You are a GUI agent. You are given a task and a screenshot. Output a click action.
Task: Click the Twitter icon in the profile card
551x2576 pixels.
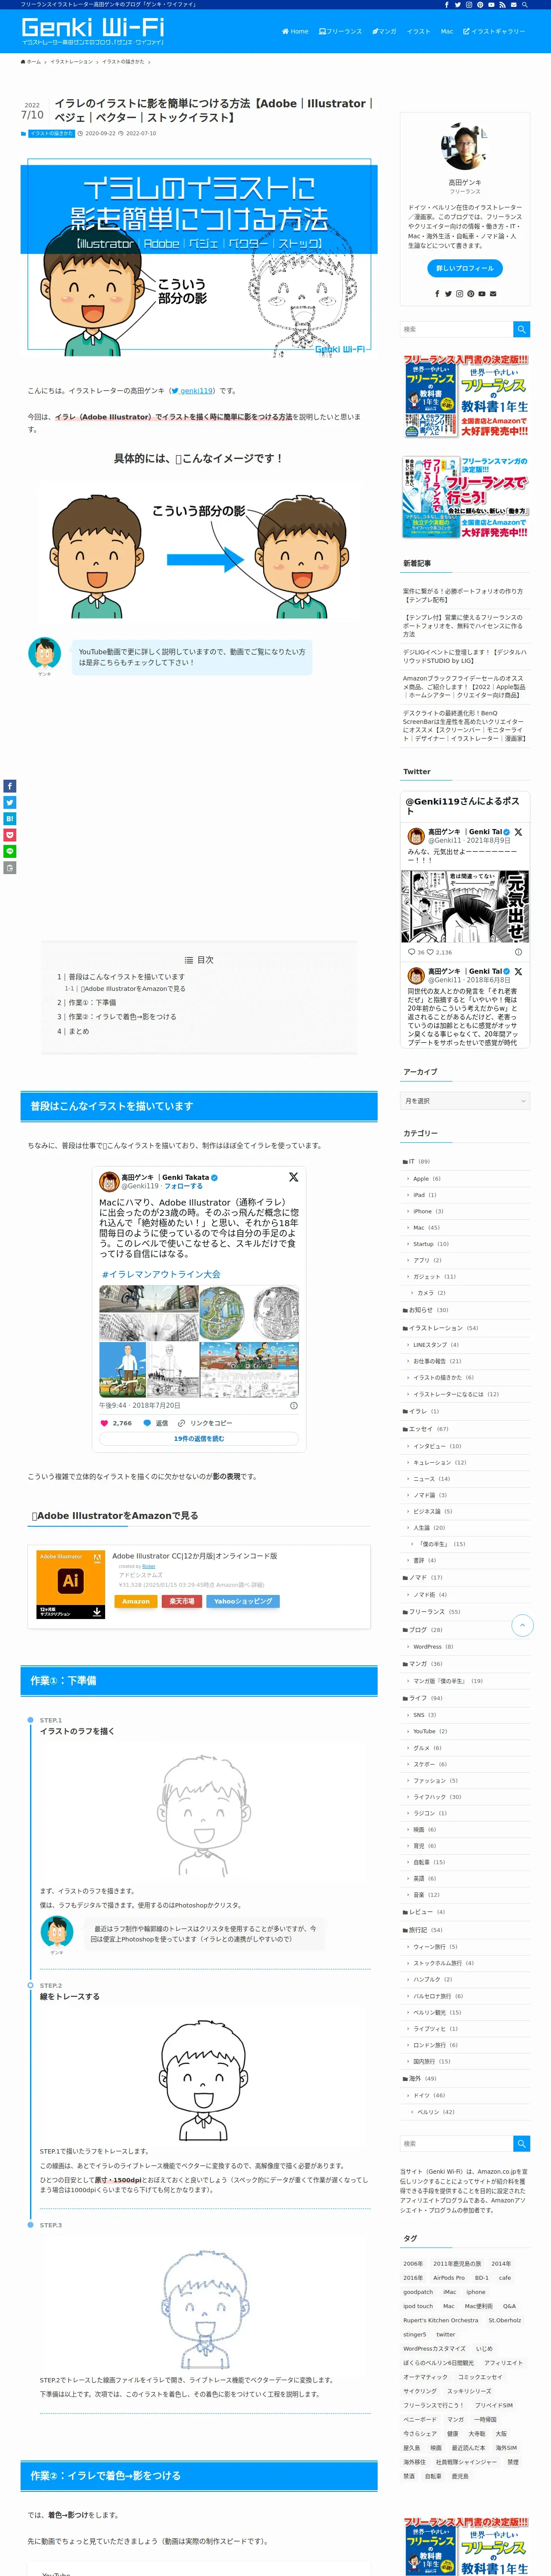pos(448,294)
